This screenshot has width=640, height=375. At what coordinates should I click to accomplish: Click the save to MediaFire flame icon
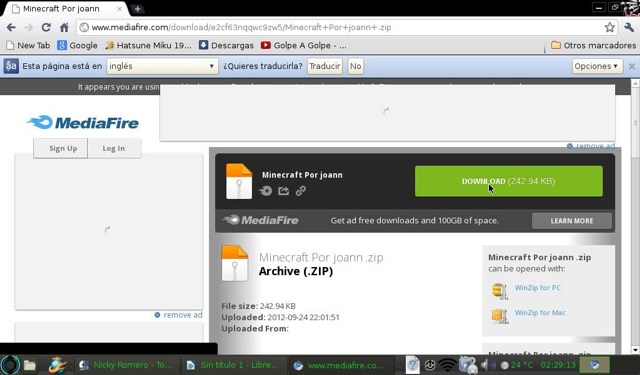coord(266,191)
